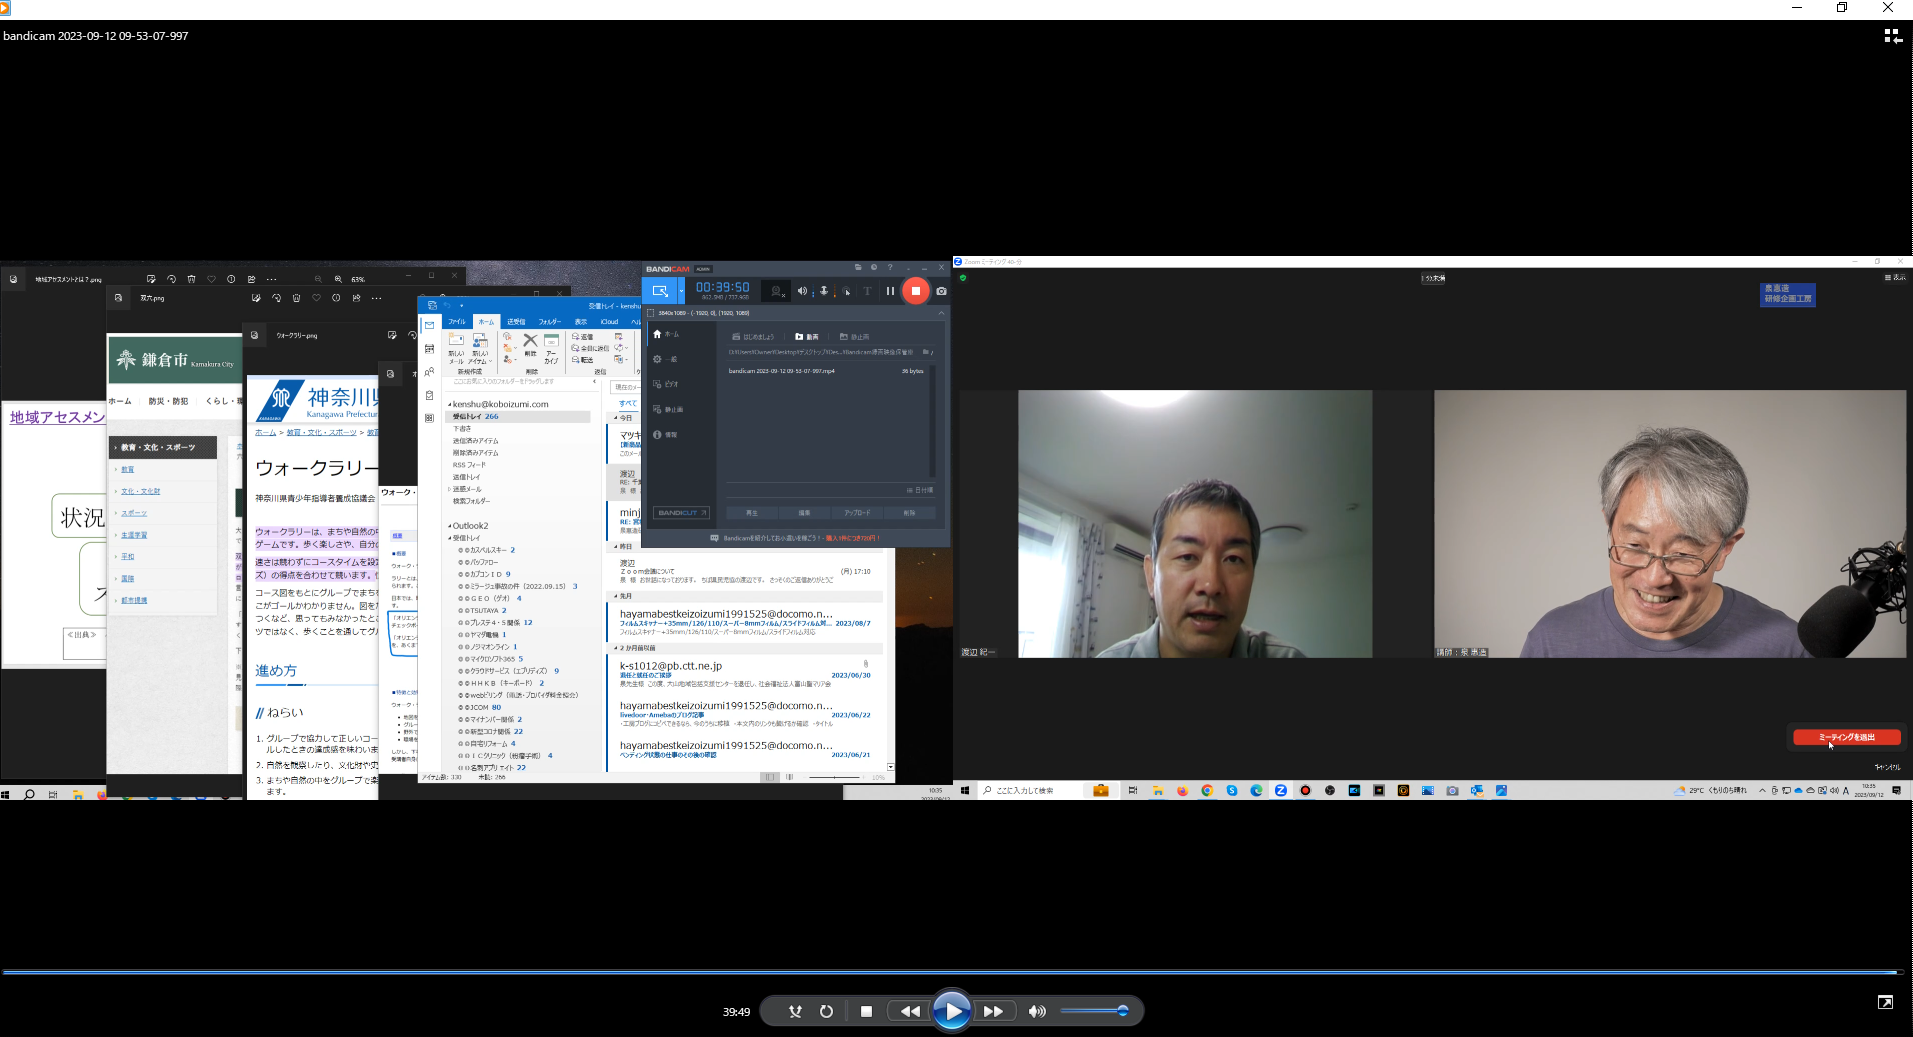Click the media player Play button

click(951, 1011)
